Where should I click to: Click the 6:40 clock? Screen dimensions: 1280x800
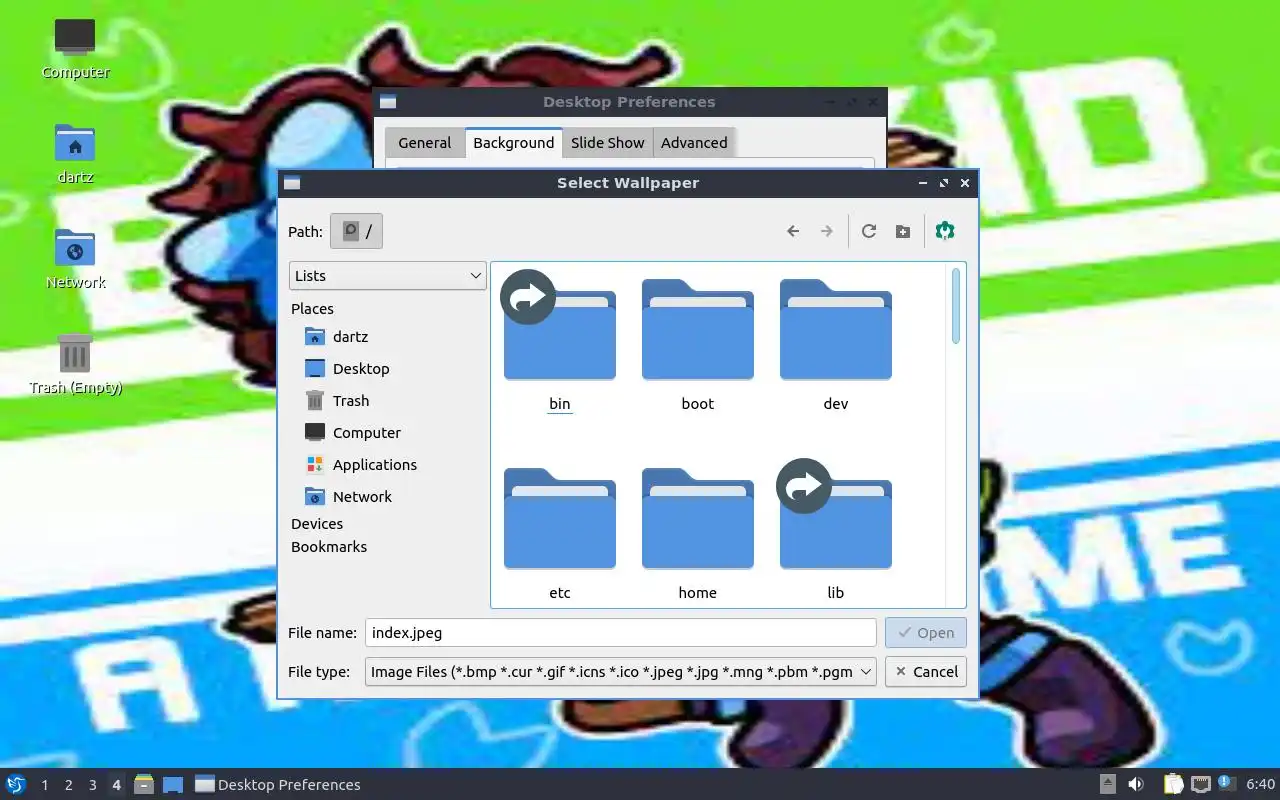(1261, 785)
